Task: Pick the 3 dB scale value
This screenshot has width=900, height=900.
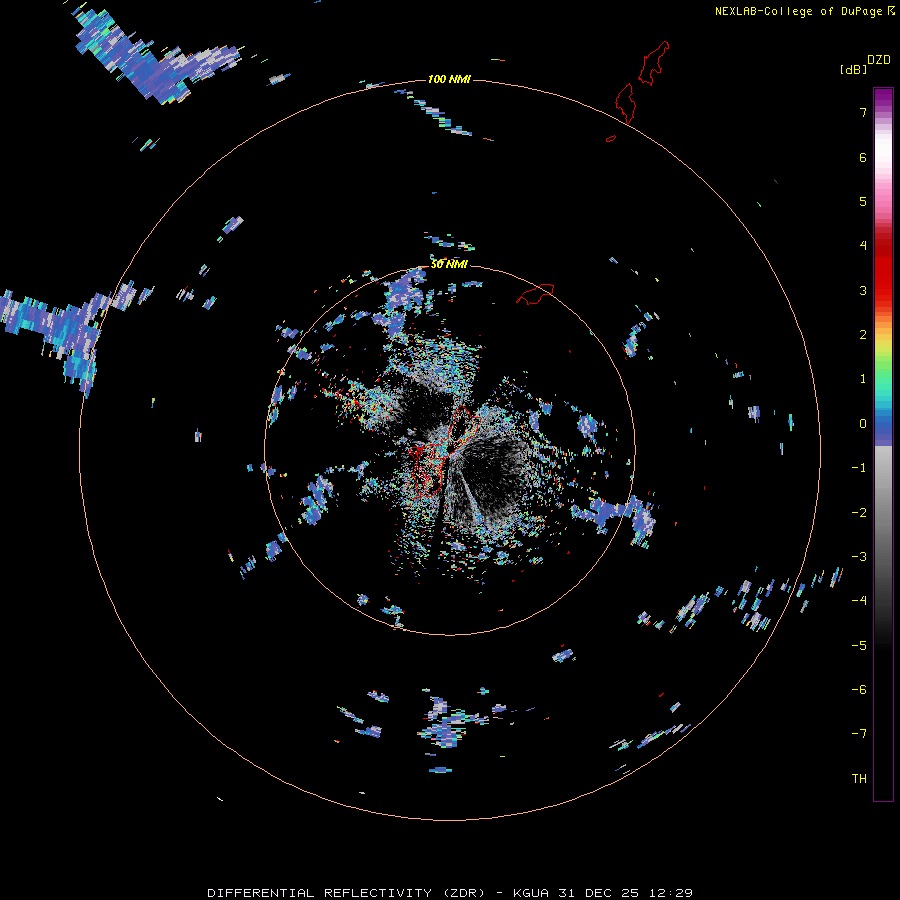Action: pos(863,290)
